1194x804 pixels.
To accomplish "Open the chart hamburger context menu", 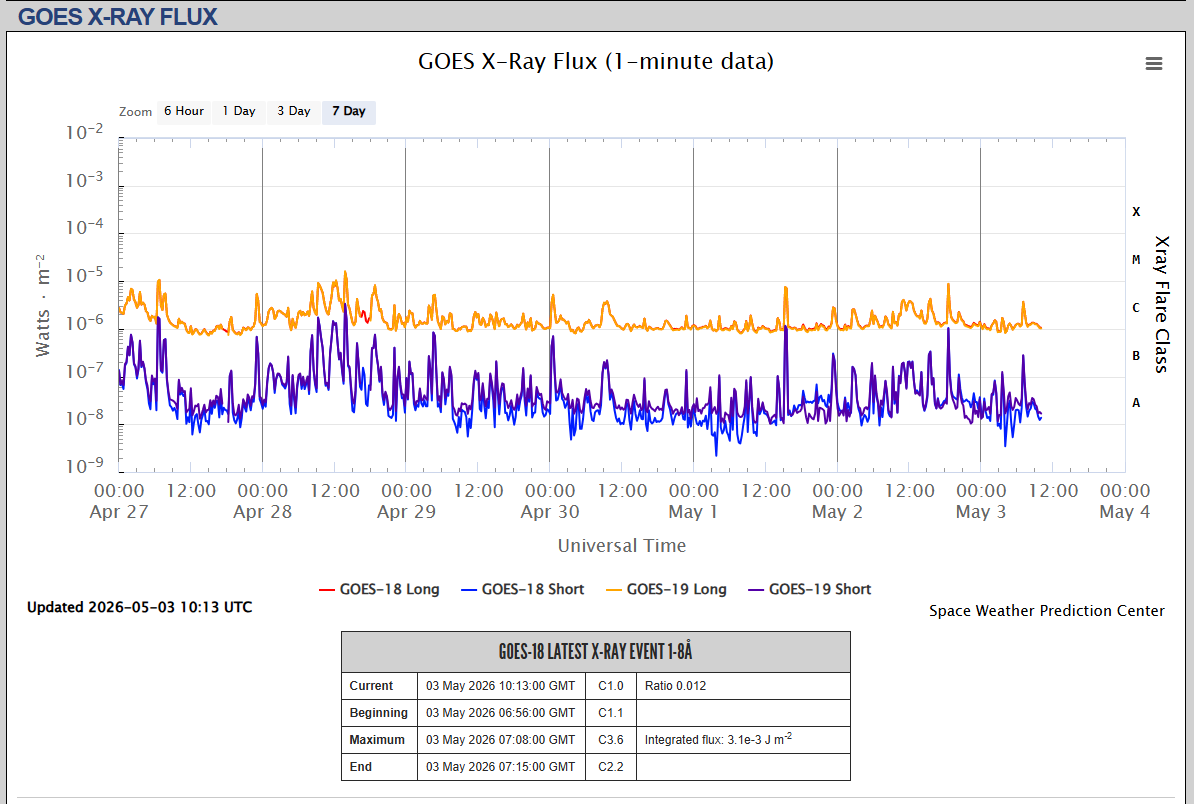I will pos(1154,64).
